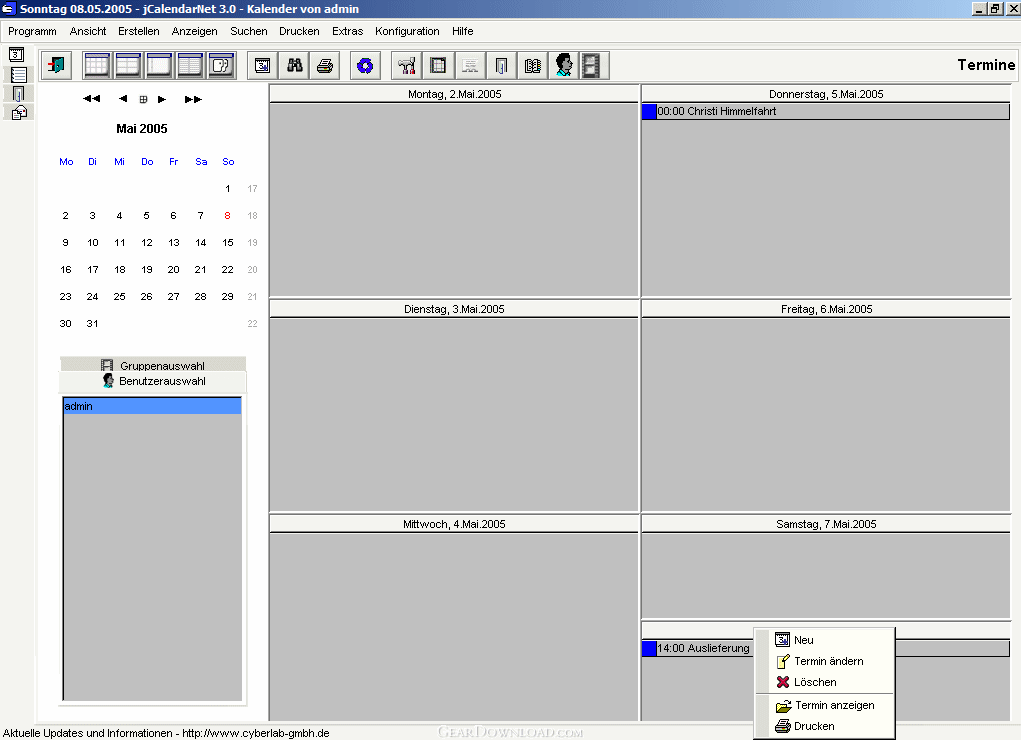Open the Erstellen menu
Screen dimensions: 1021x740
point(139,31)
